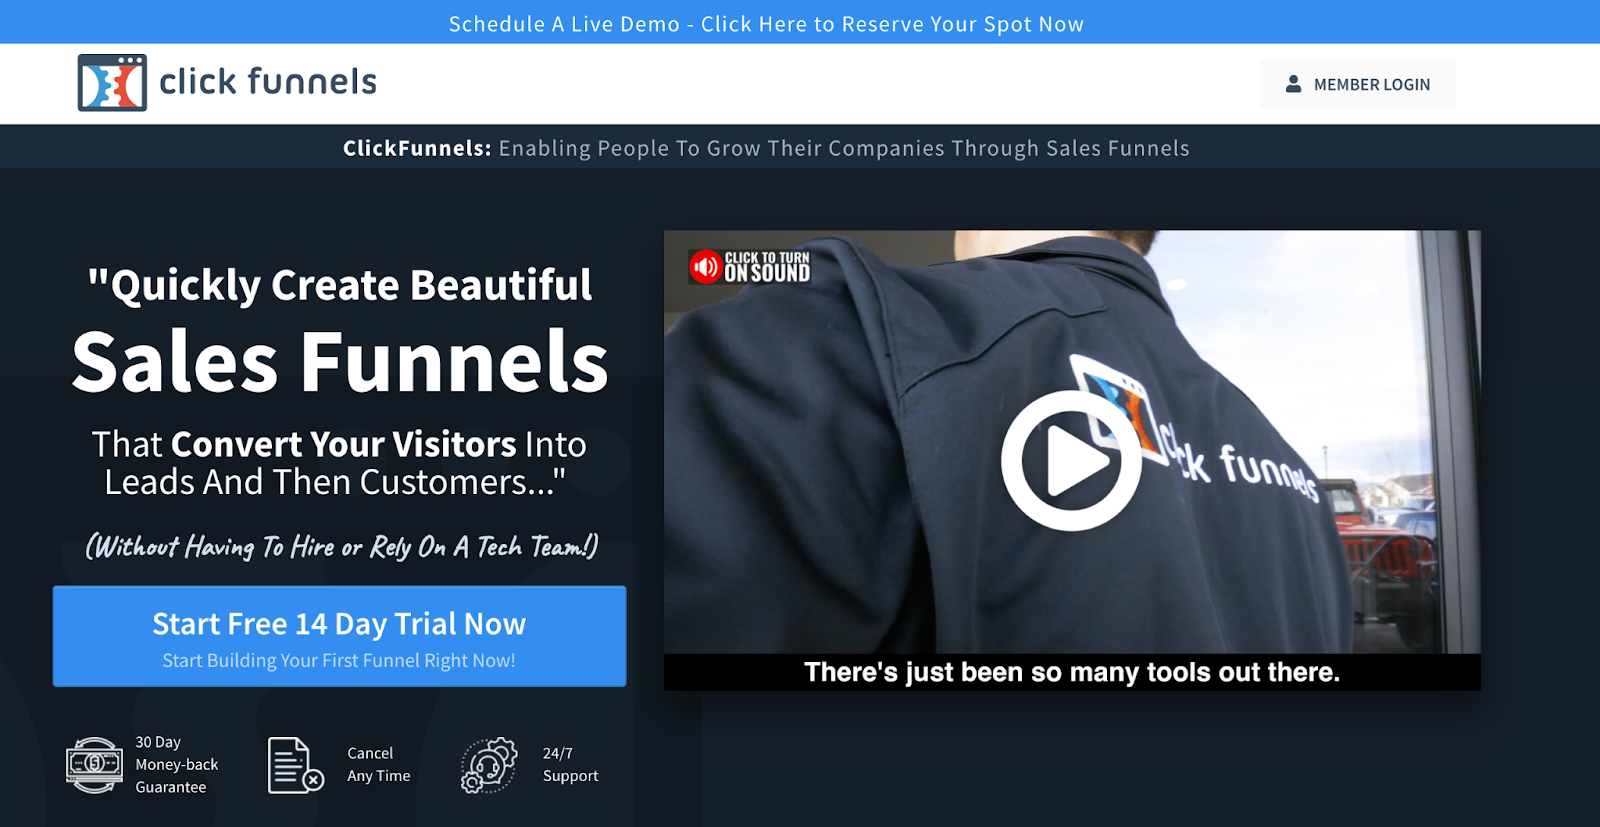Image resolution: width=1600 pixels, height=827 pixels.
Task: Click the red speaker sound icon
Action: click(705, 266)
